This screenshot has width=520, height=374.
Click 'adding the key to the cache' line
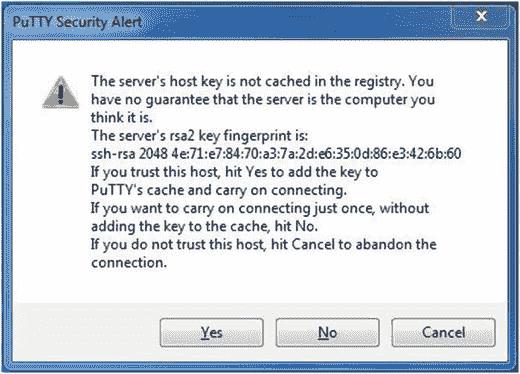coord(204,226)
